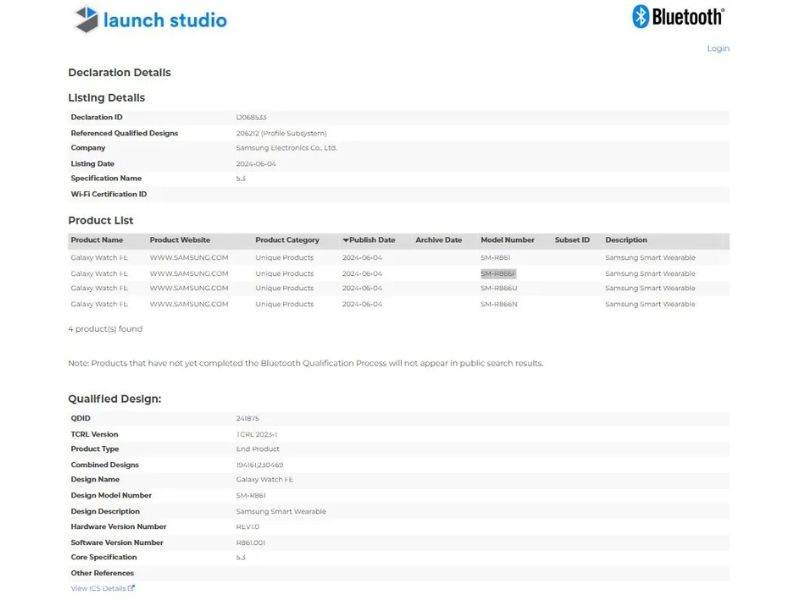Click the launch studio logo icon
The height and width of the screenshot is (600, 800).
tap(86, 19)
